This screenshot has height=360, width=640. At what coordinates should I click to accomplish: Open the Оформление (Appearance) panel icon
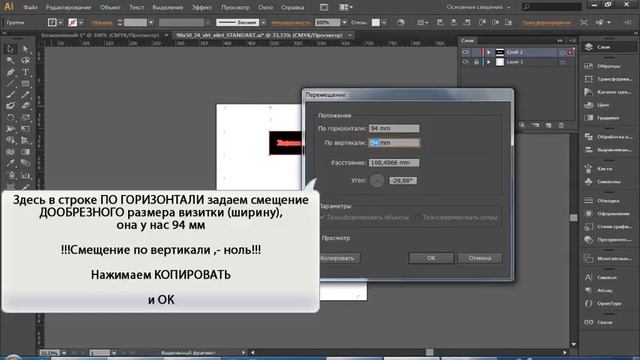[x=588, y=213]
